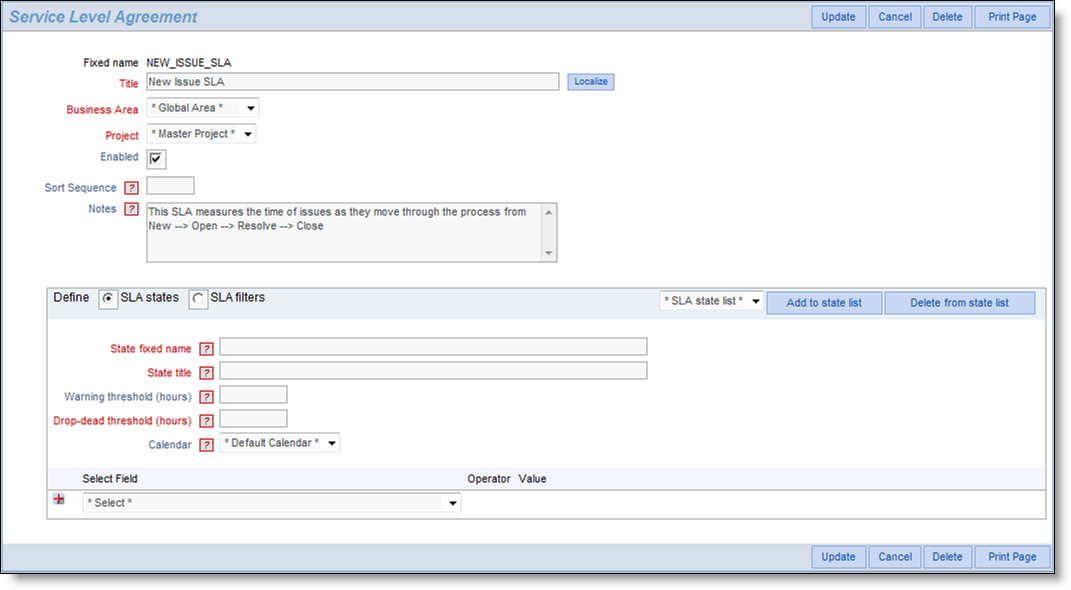Open the Calendar help icon

point(206,445)
